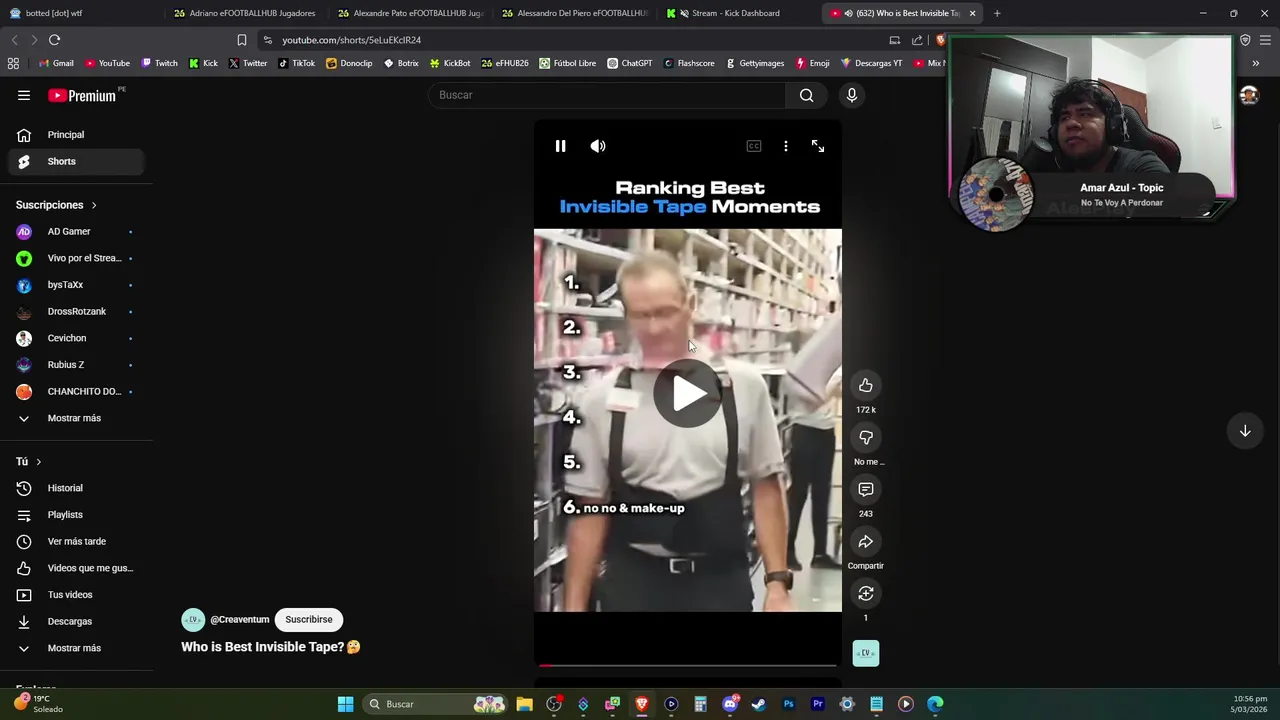The image size is (1280, 720).
Task: Go to the next Short arrow
Action: point(1245,431)
